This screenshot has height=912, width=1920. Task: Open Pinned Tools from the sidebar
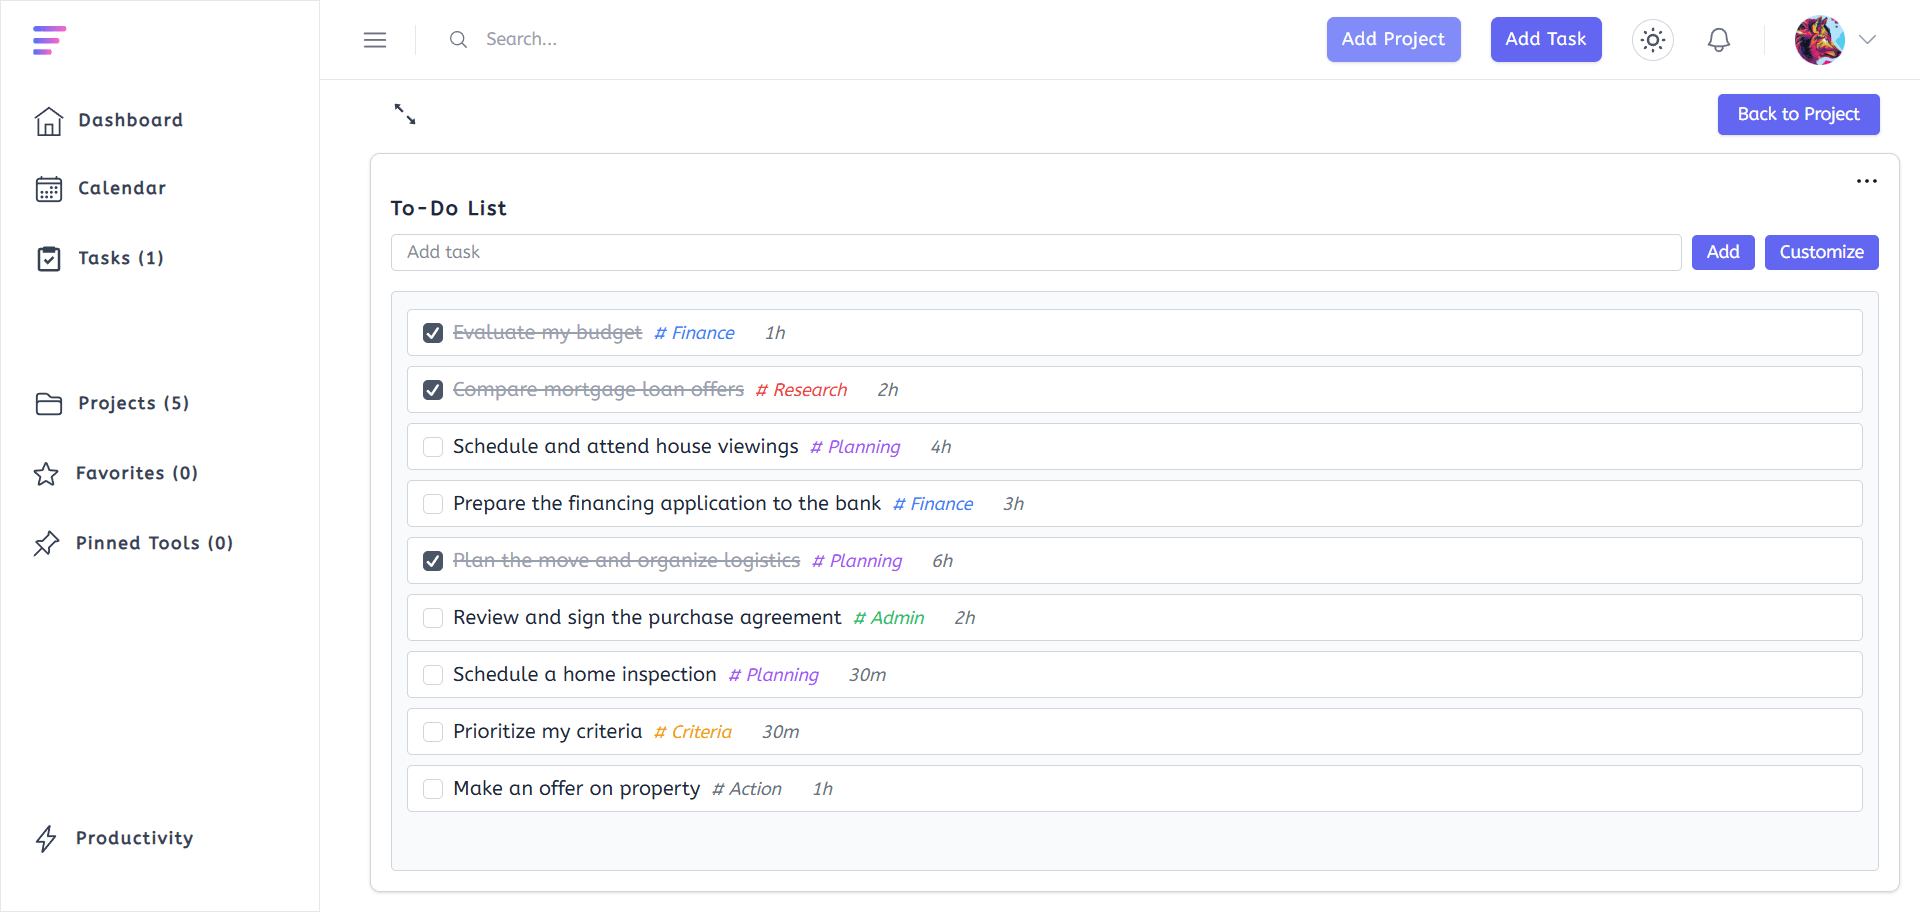click(x=46, y=543)
